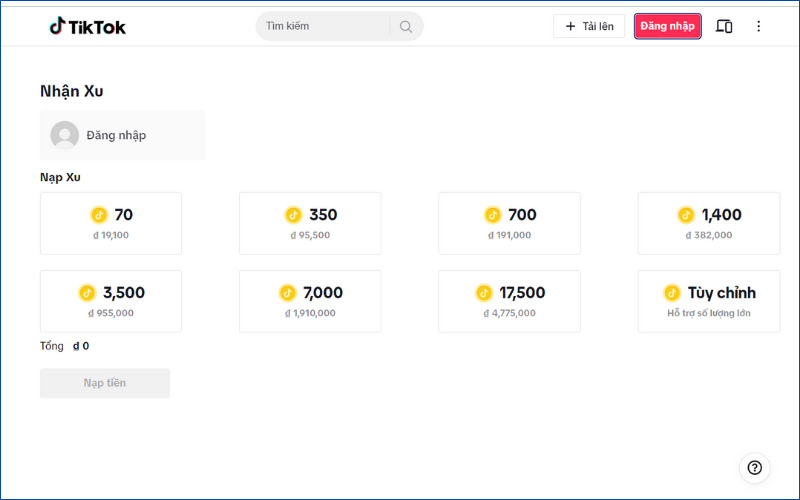Select the 70 coin package
The height and width of the screenshot is (500, 800).
coord(111,223)
